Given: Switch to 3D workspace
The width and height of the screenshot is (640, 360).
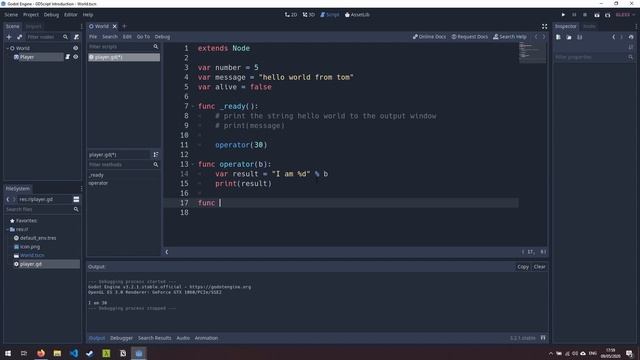Looking at the screenshot, I should coord(309,15).
